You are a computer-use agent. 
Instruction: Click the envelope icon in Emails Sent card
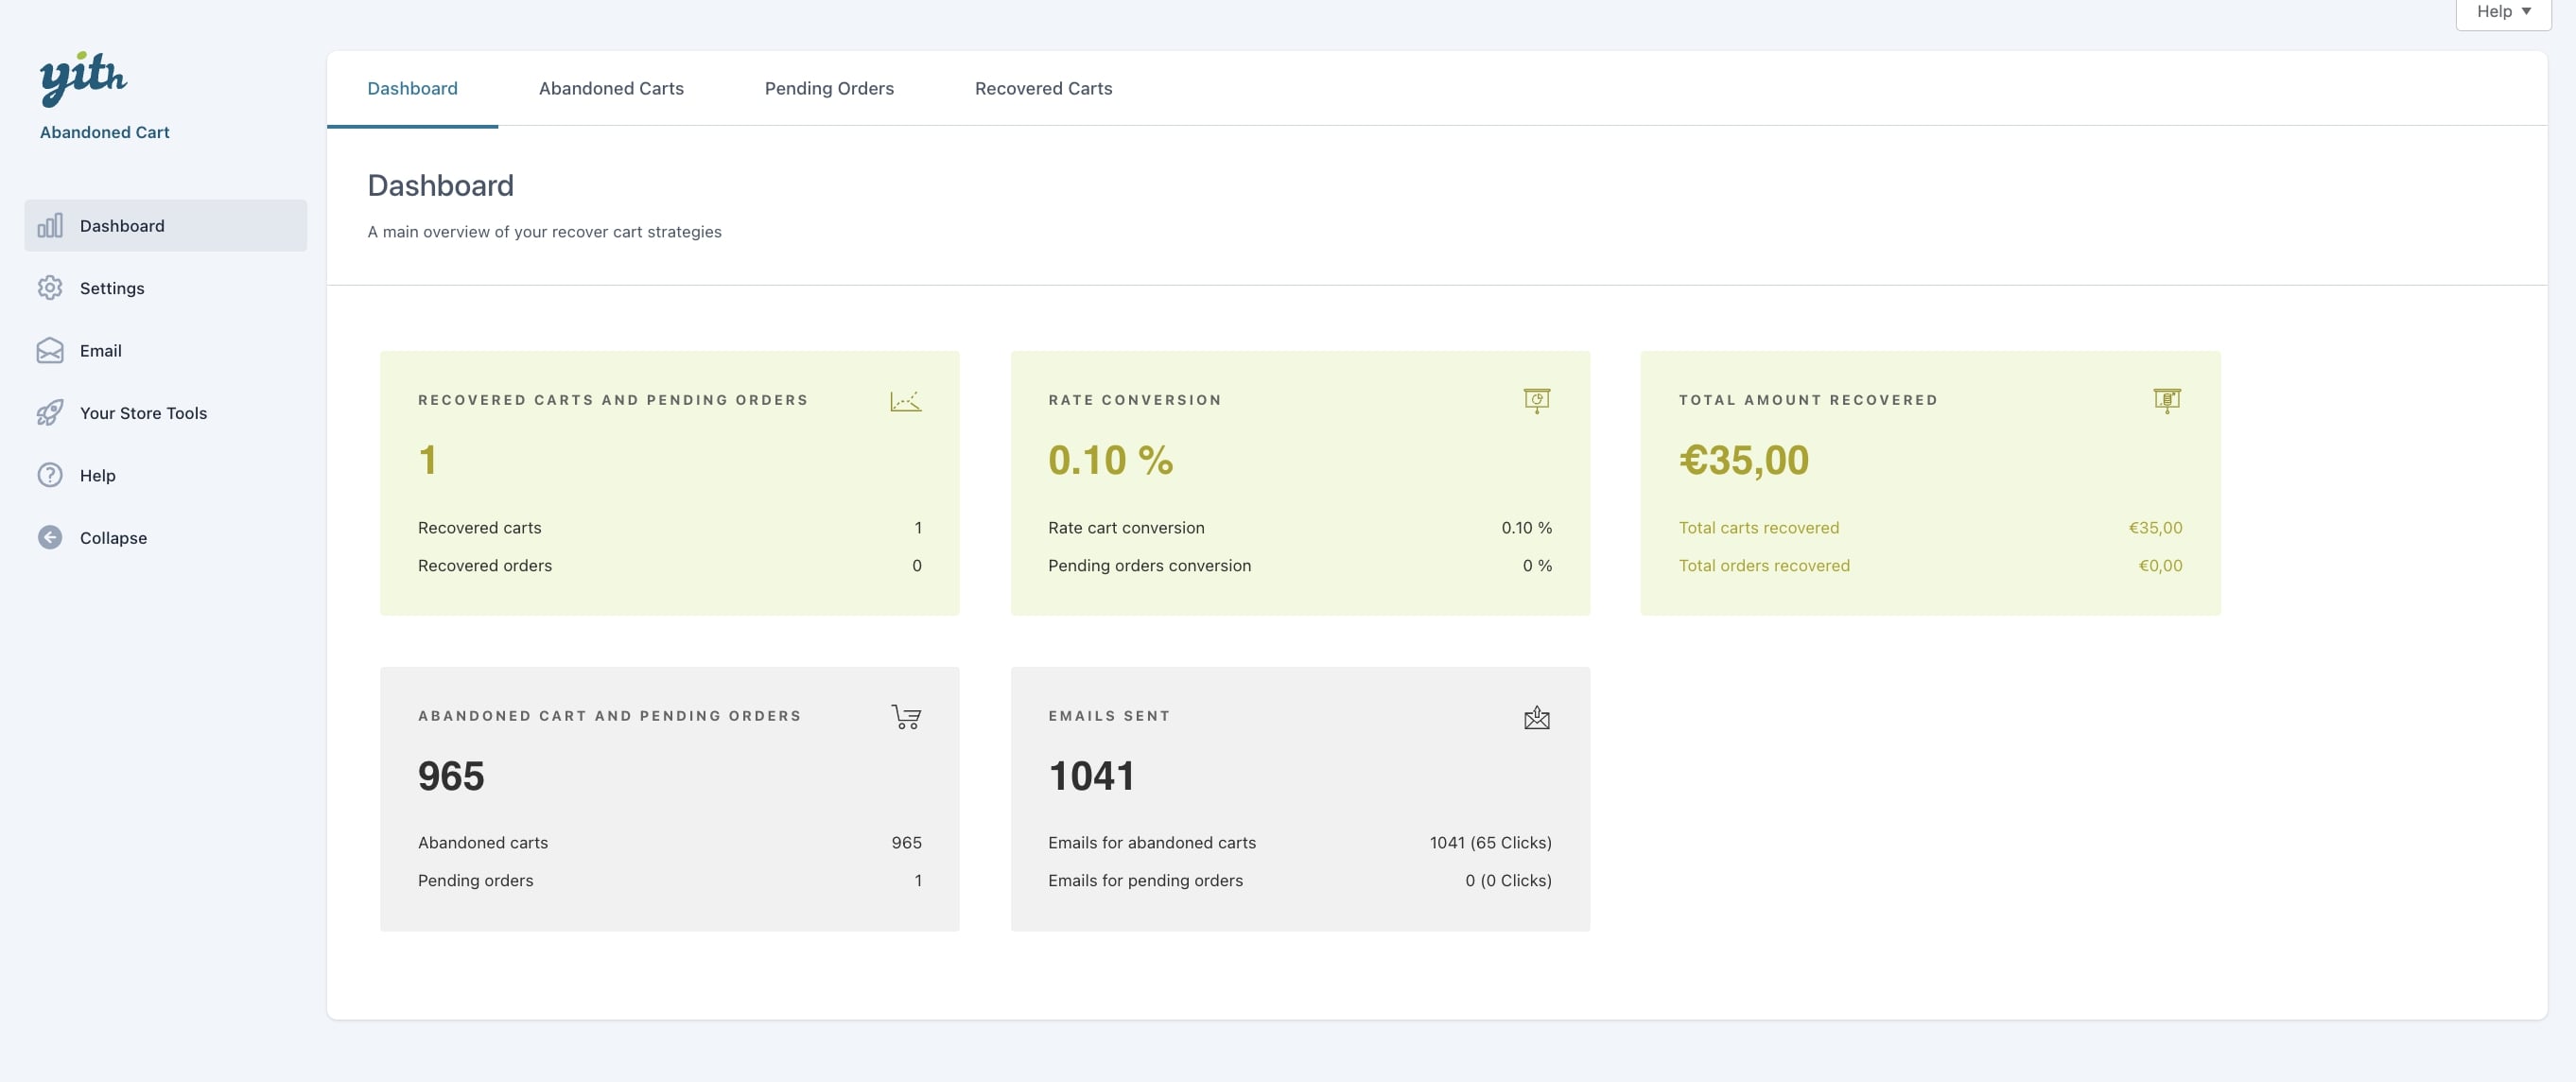1536,717
